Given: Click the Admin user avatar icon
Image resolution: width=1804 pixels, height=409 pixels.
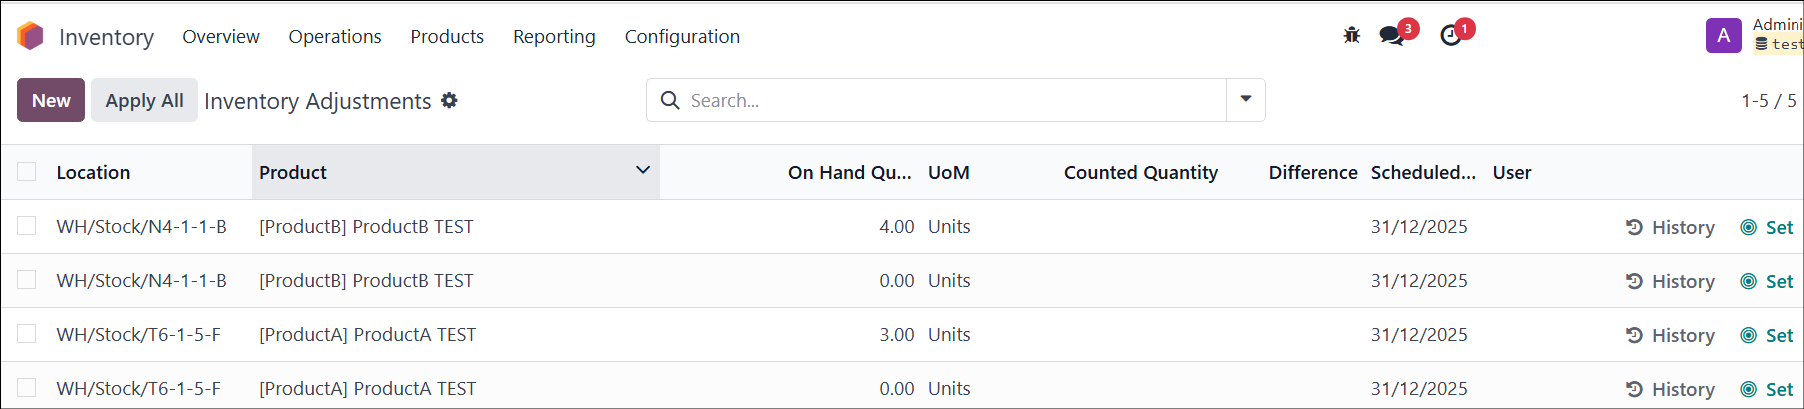Looking at the screenshot, I should pyautogui.click(x=1723, y=36).
